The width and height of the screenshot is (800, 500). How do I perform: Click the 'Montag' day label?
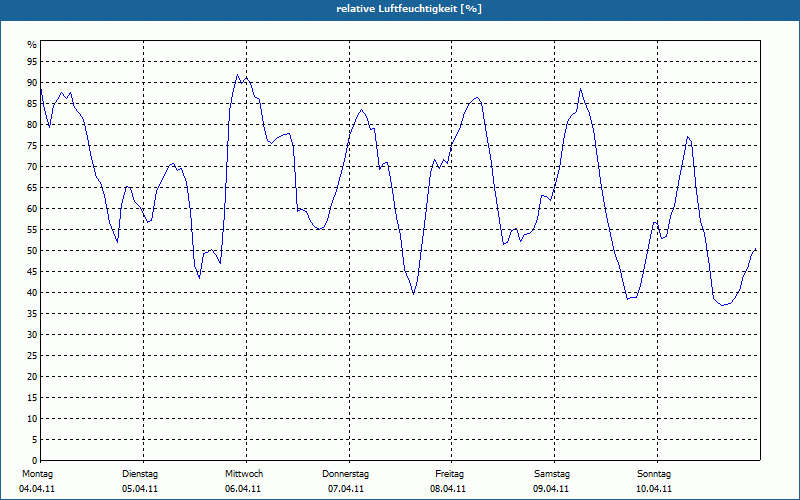37,474
